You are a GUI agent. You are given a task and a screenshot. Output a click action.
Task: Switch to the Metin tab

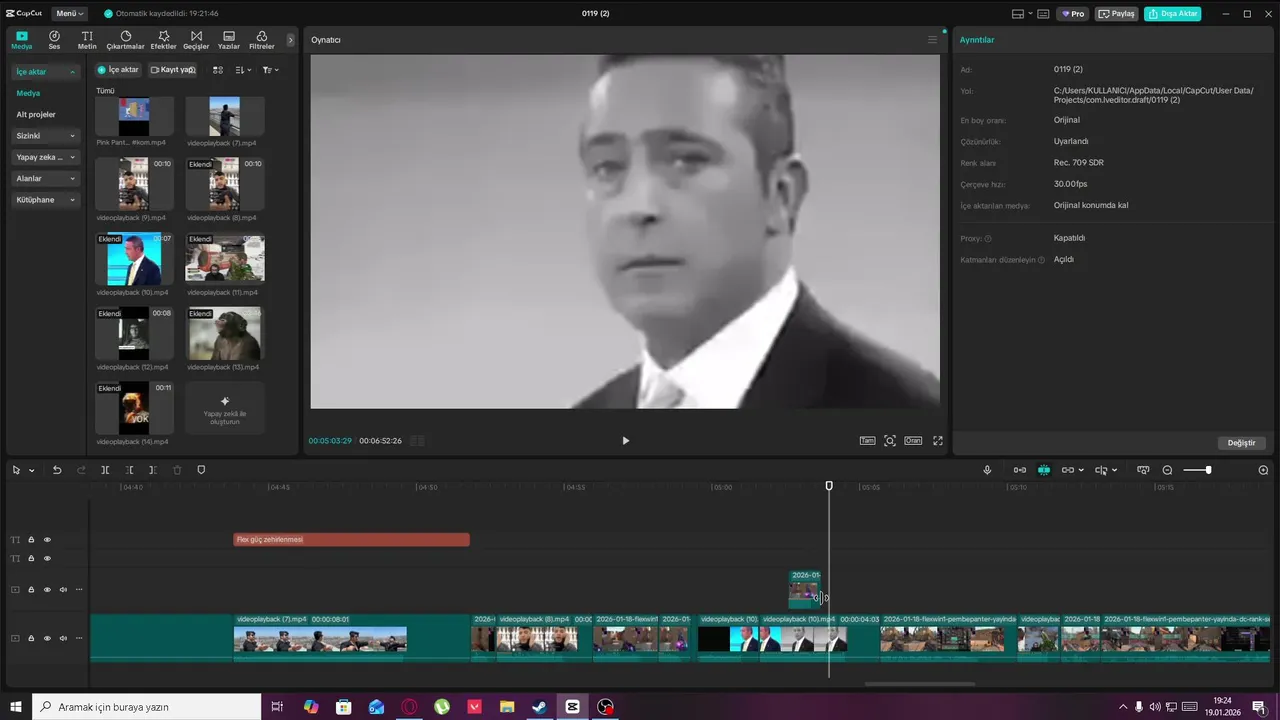(87, 40)
